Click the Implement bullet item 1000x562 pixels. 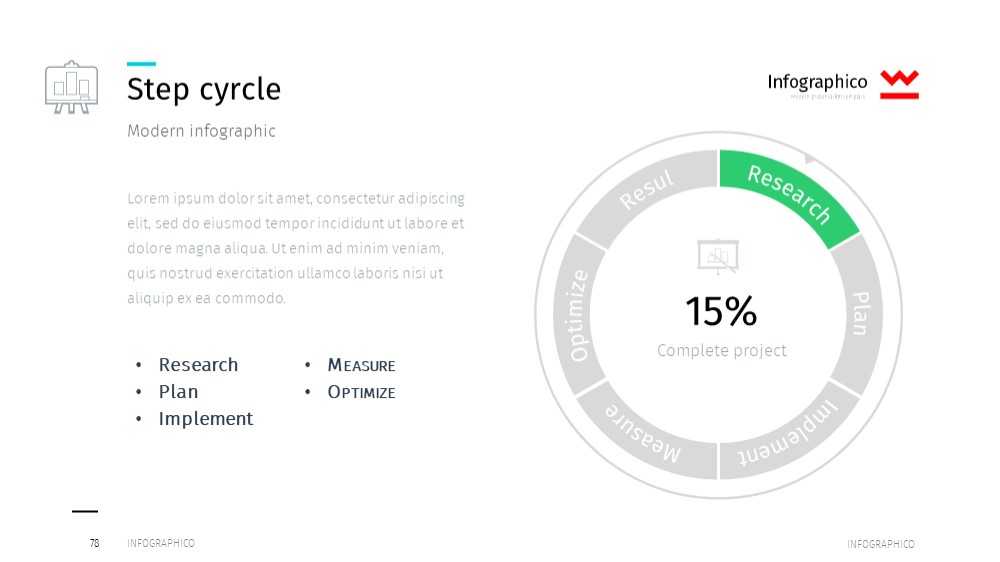[206, 418]
